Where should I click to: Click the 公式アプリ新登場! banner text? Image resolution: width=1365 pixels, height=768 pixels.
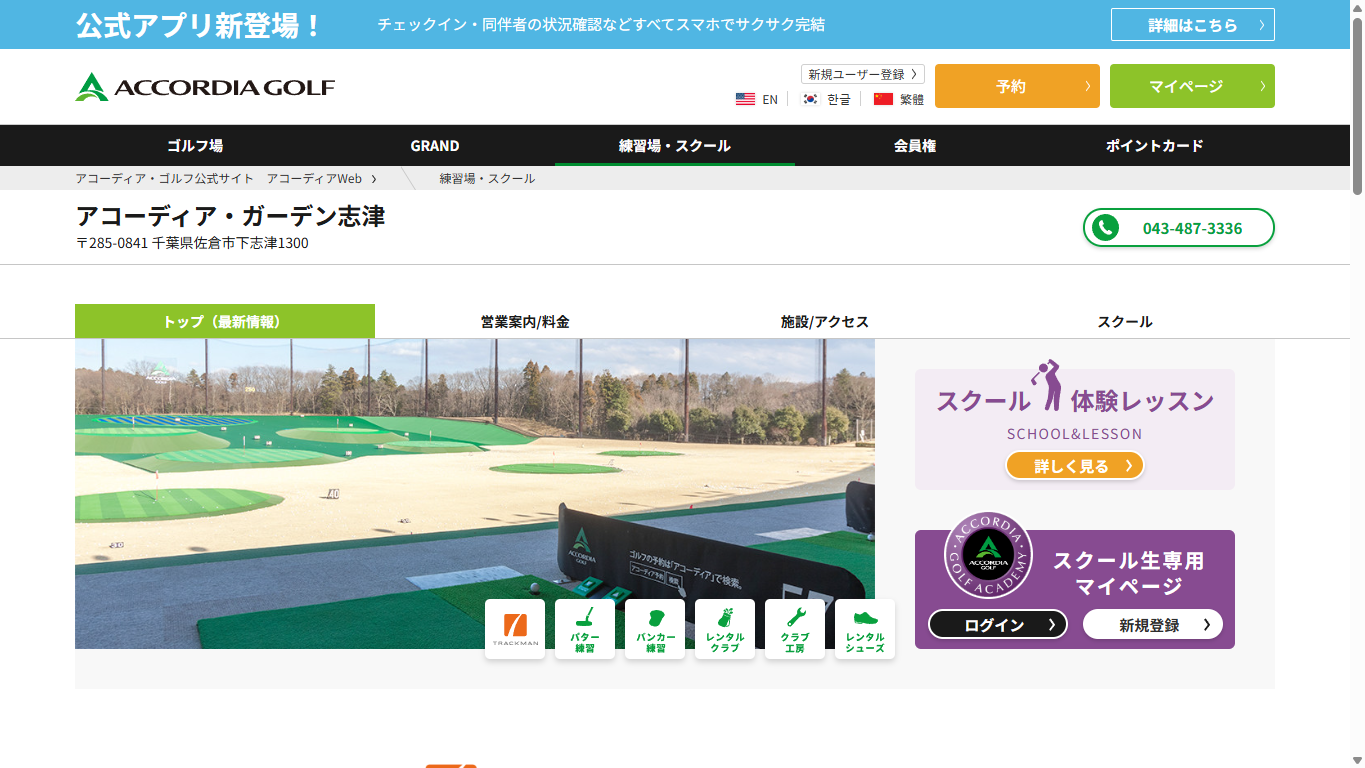200,25
